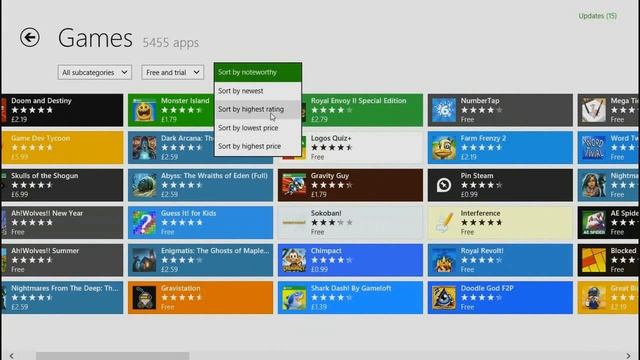Select Sort by noteworthy option
Screen dimensions: 640x360
[x=258, y=72]
